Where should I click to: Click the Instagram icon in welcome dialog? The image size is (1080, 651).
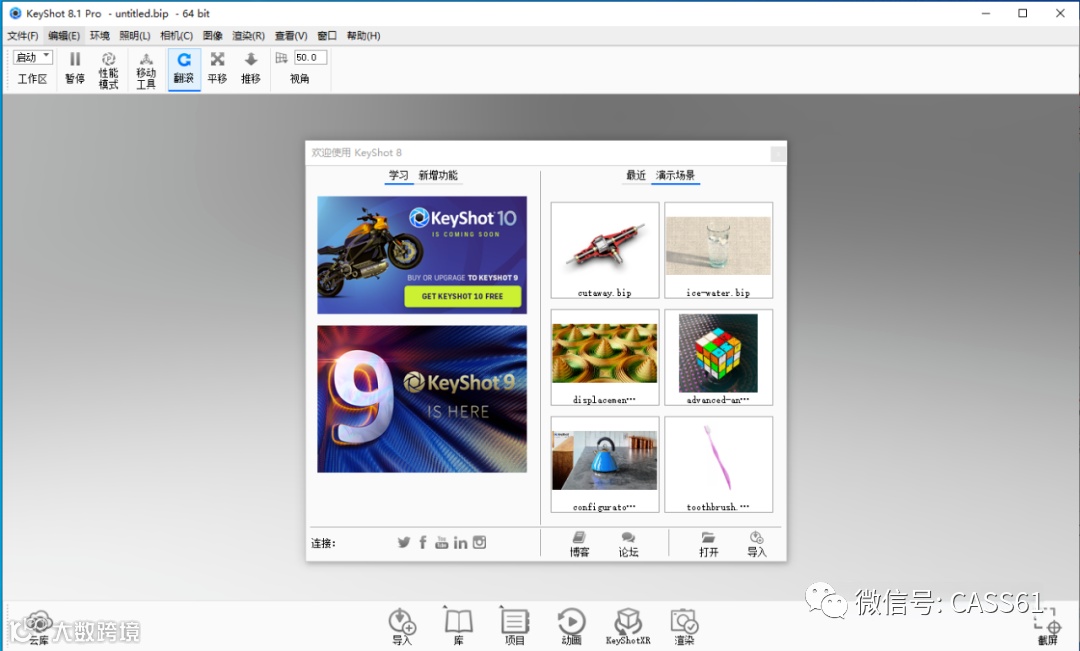(479, 542)
